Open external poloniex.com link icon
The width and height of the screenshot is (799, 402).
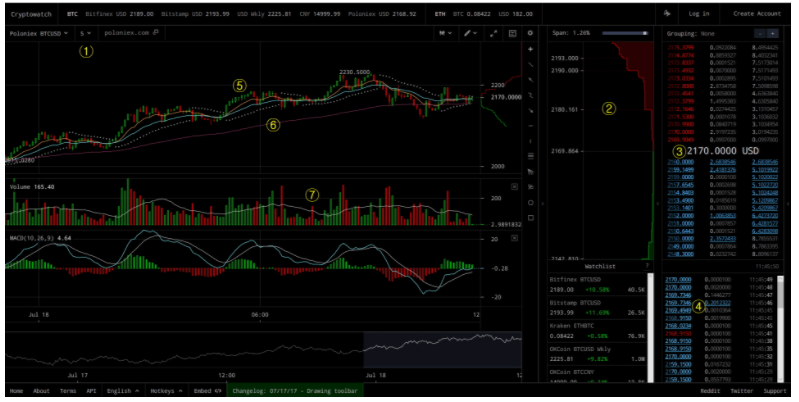click(x=156, y=33)
